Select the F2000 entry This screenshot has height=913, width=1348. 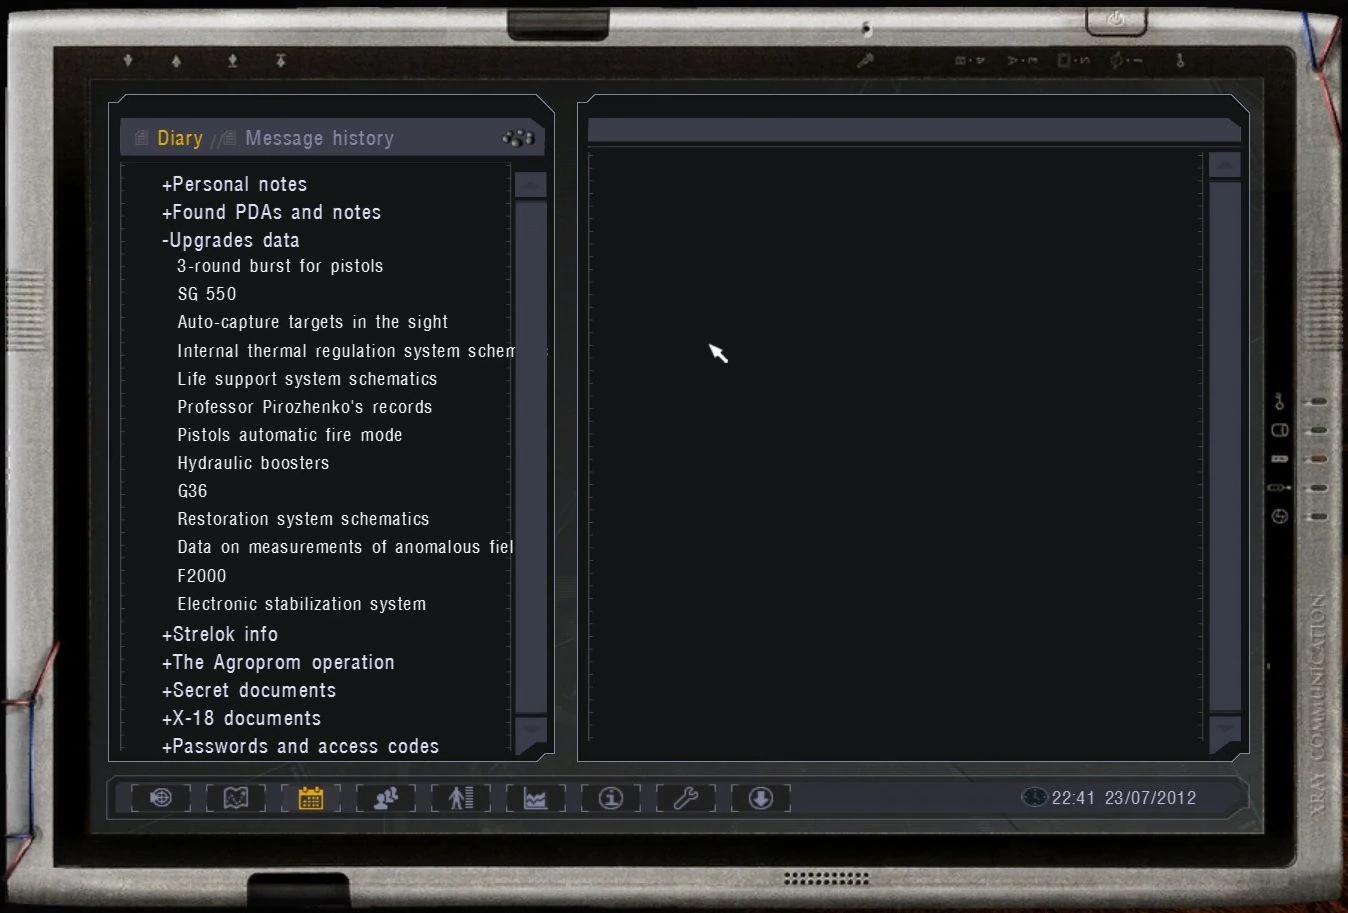(202, 576)
